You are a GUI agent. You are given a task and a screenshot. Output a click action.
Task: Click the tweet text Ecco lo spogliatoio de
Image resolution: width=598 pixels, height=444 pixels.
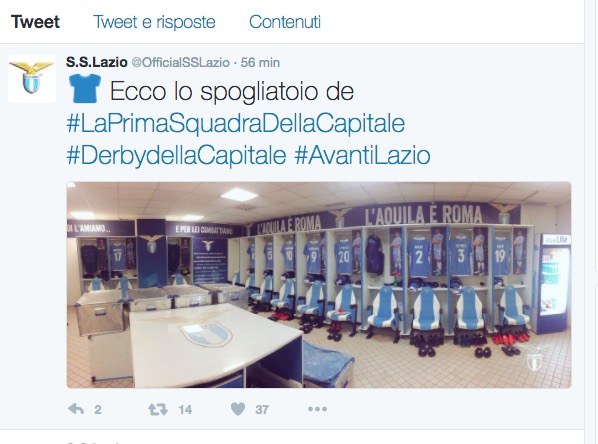232,92
